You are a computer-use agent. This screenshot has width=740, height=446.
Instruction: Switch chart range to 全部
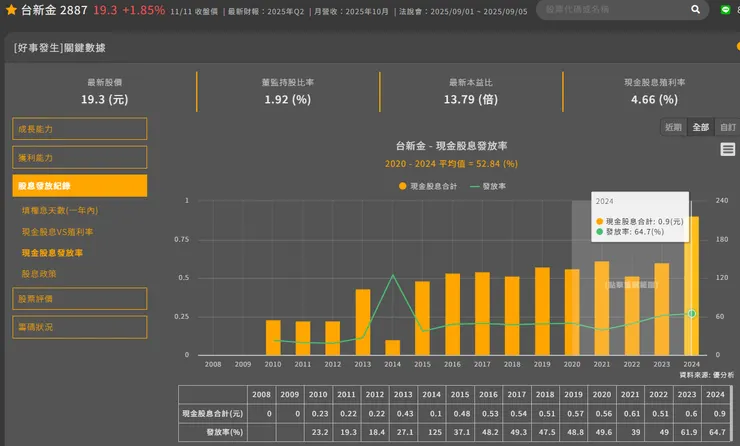point(701,127)
